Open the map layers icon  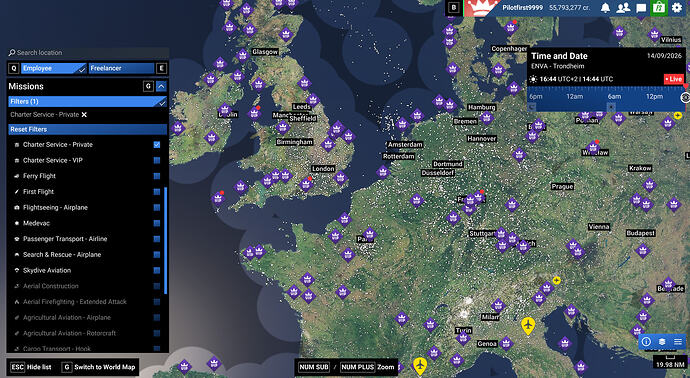[x=662, y=341]
